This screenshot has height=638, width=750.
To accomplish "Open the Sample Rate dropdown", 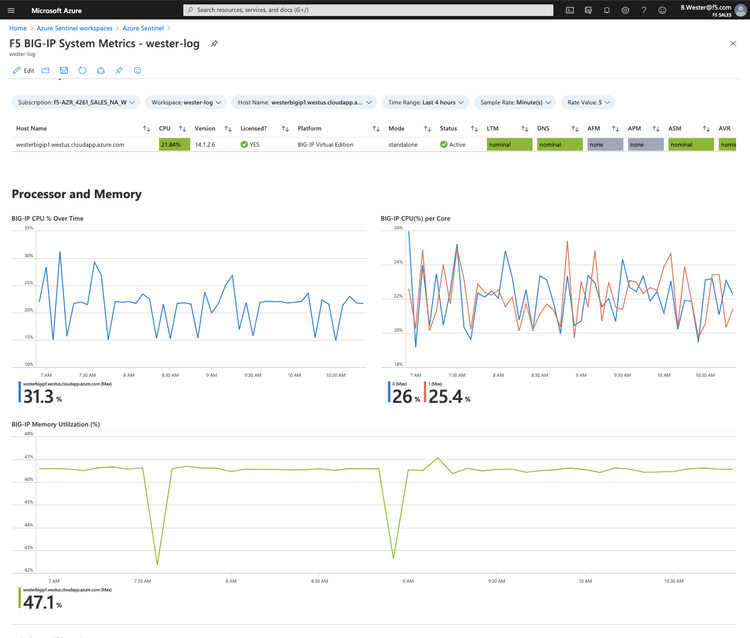I will [514, 102].
